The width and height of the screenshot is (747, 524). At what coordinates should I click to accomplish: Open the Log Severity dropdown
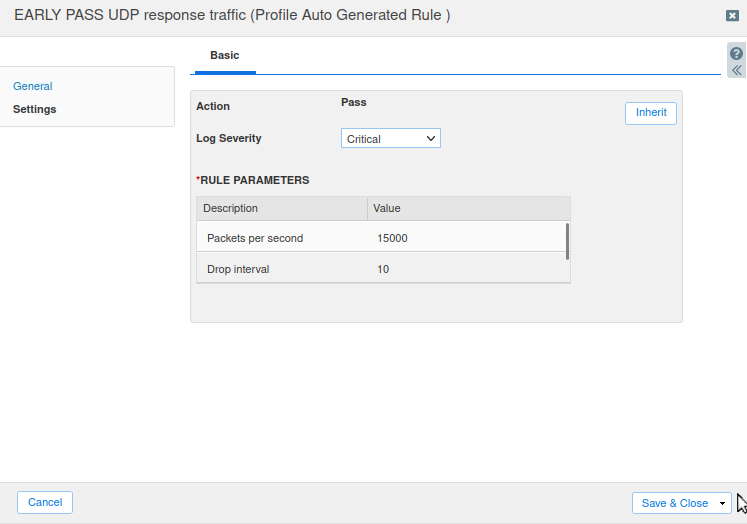click(390, 139)
